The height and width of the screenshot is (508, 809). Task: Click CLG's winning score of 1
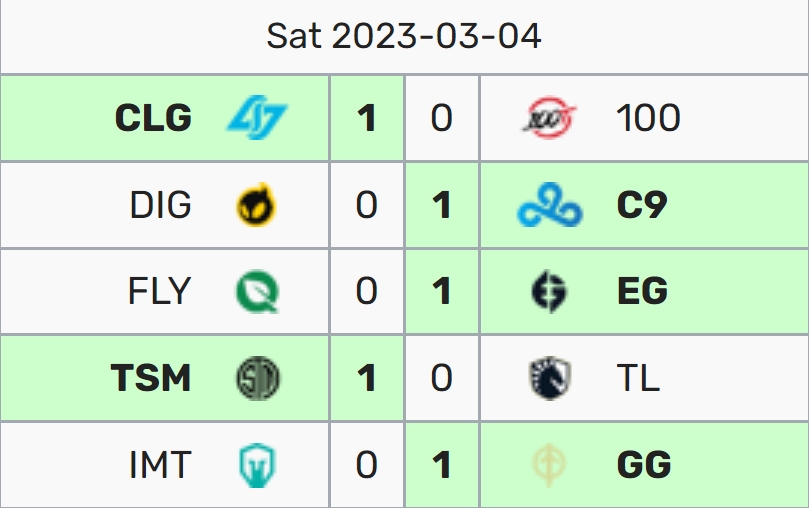(367, 118)
